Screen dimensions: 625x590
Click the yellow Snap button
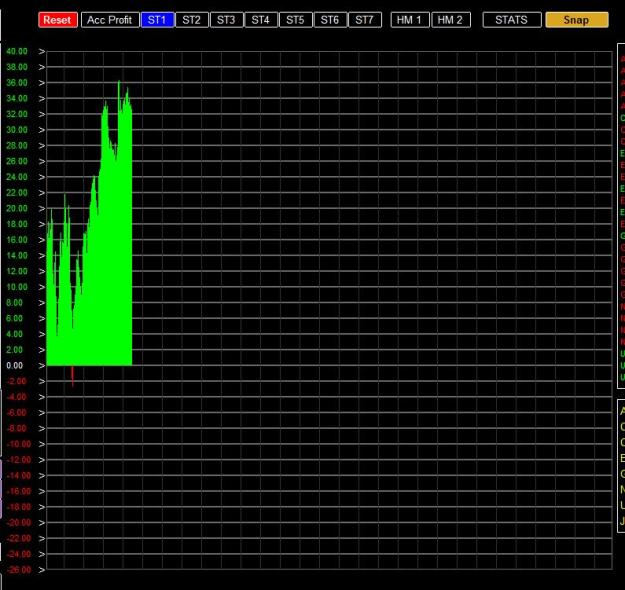[x=577, y=20]
